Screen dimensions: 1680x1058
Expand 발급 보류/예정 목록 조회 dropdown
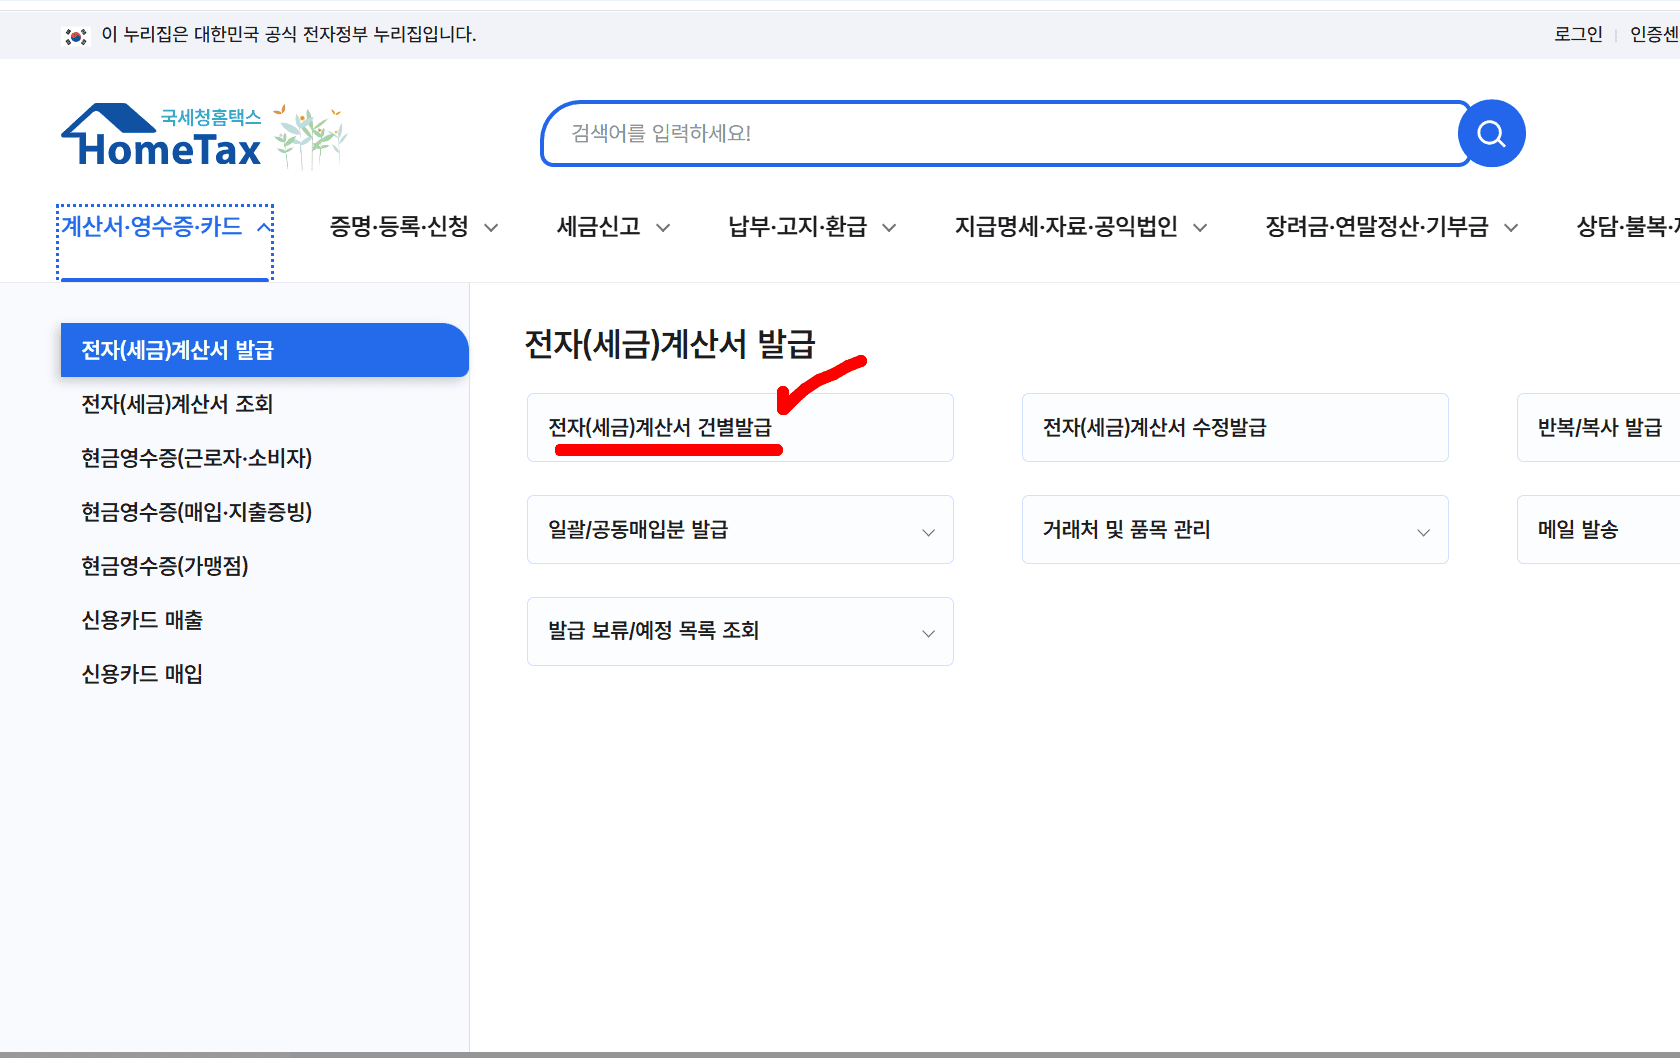(x=740, y=632)
